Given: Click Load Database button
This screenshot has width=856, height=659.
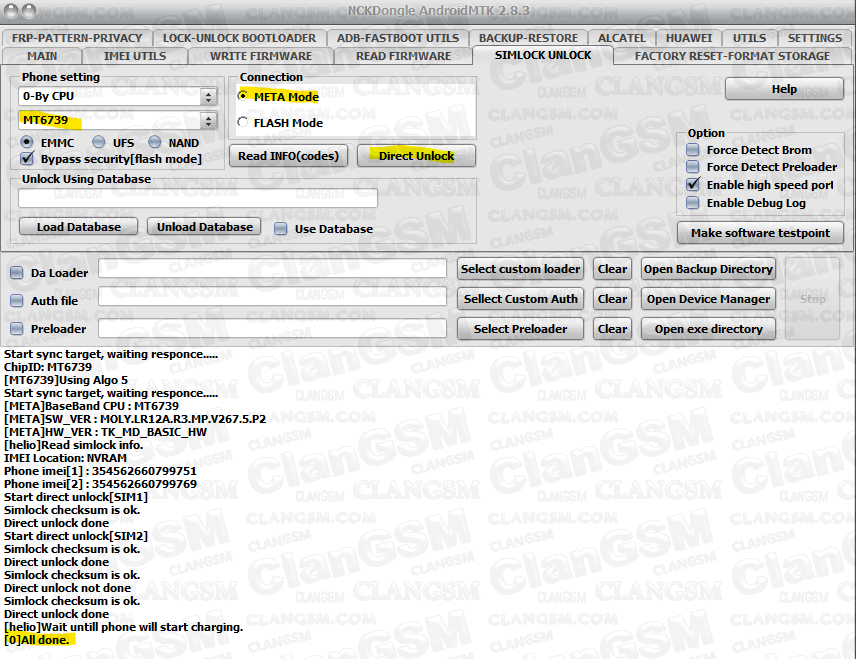Looking at the screenshot, I should (79, 227).
